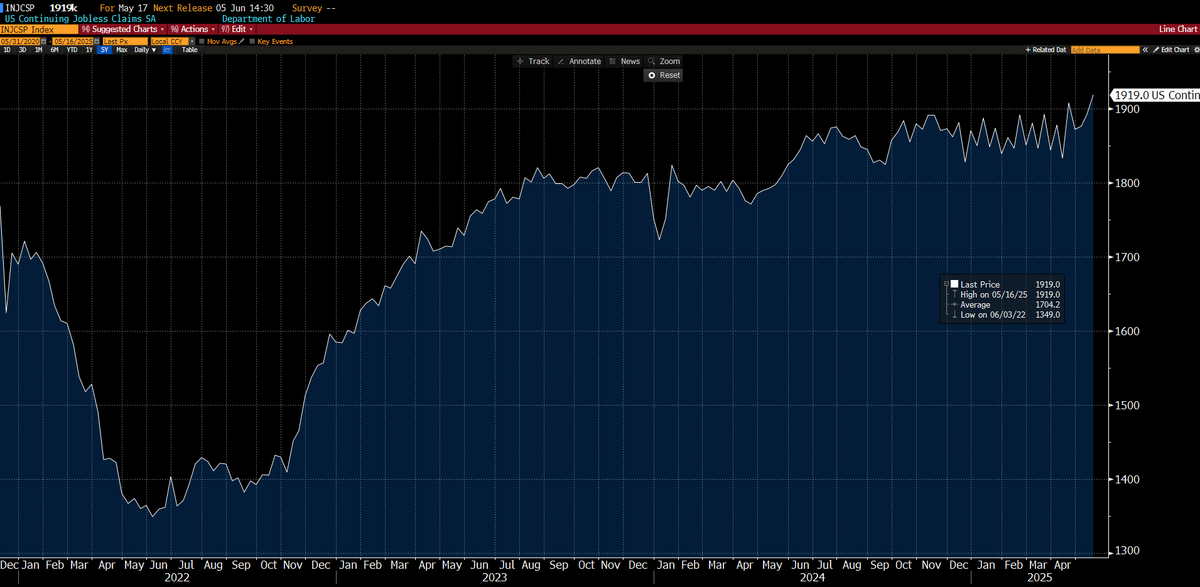
Task: Collapse panel with double chevron icon
Action: pos(1145,50)
